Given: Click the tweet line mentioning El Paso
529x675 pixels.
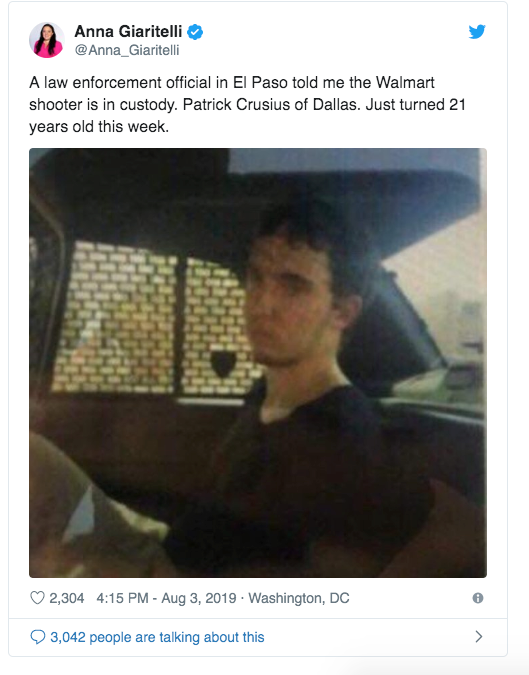Looking at the screenshot, I should pyautogui.click(x=232, y=82).
